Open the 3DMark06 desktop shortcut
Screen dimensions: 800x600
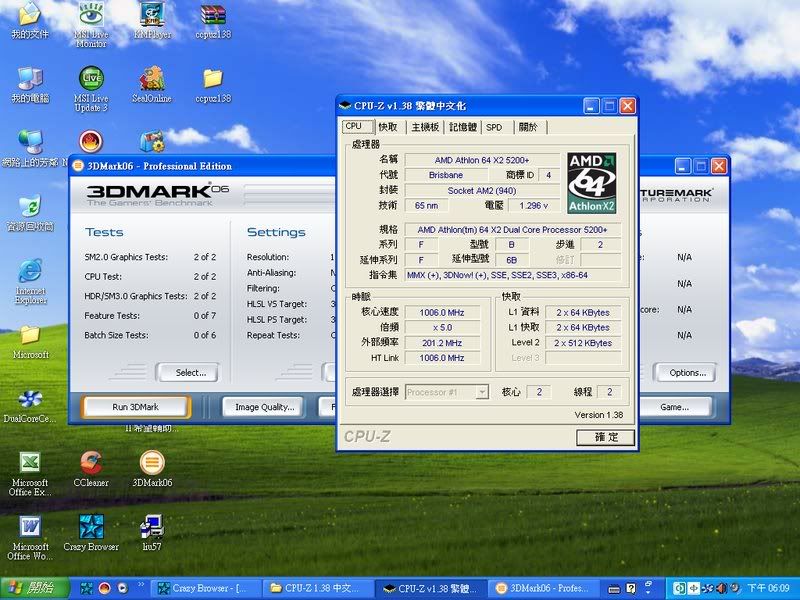click(152, 462)
